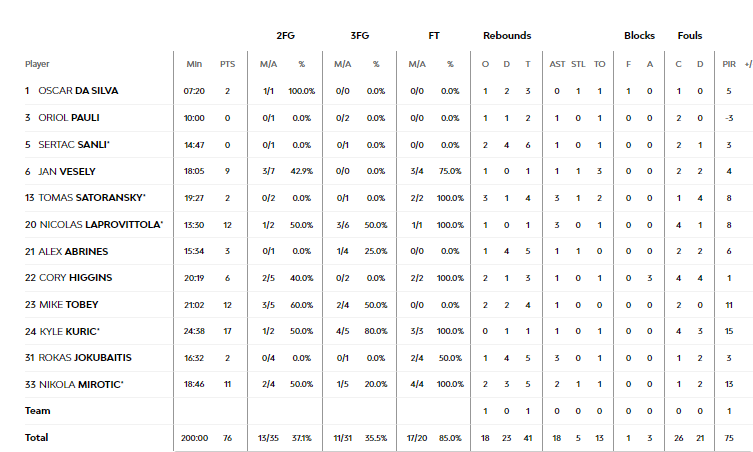Click Tomas Satoransky name
753x452 pixels.
tap(92, 197)
